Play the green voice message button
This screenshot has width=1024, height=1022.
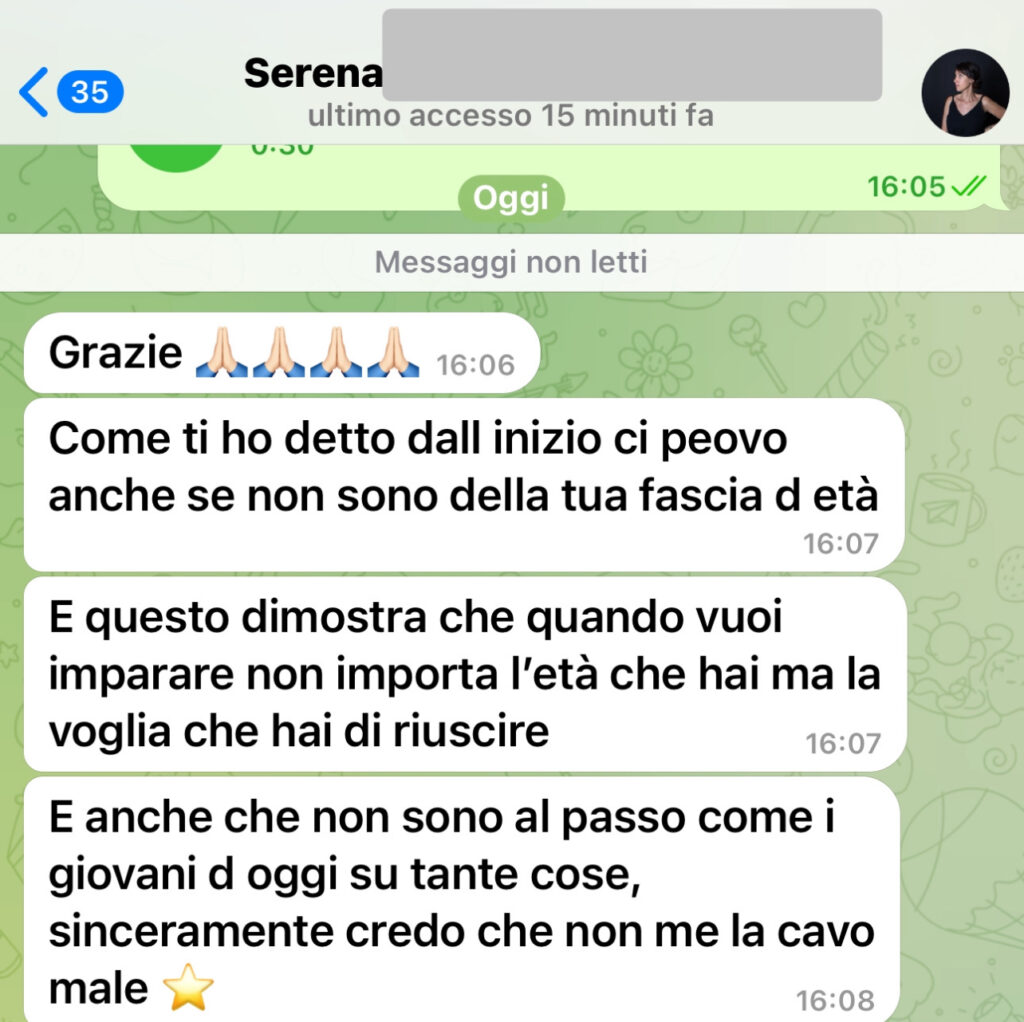[x=176, y=157]
